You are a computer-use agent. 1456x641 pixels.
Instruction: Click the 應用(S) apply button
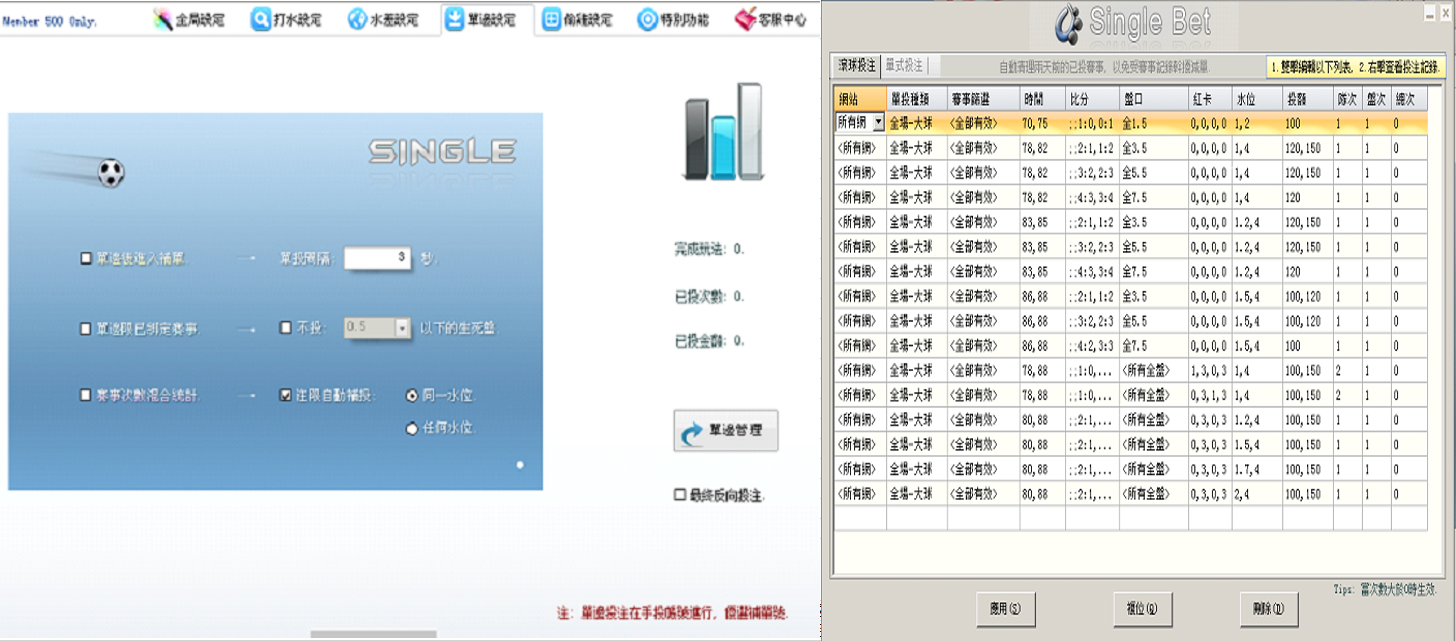click(x=1005, y=608)
